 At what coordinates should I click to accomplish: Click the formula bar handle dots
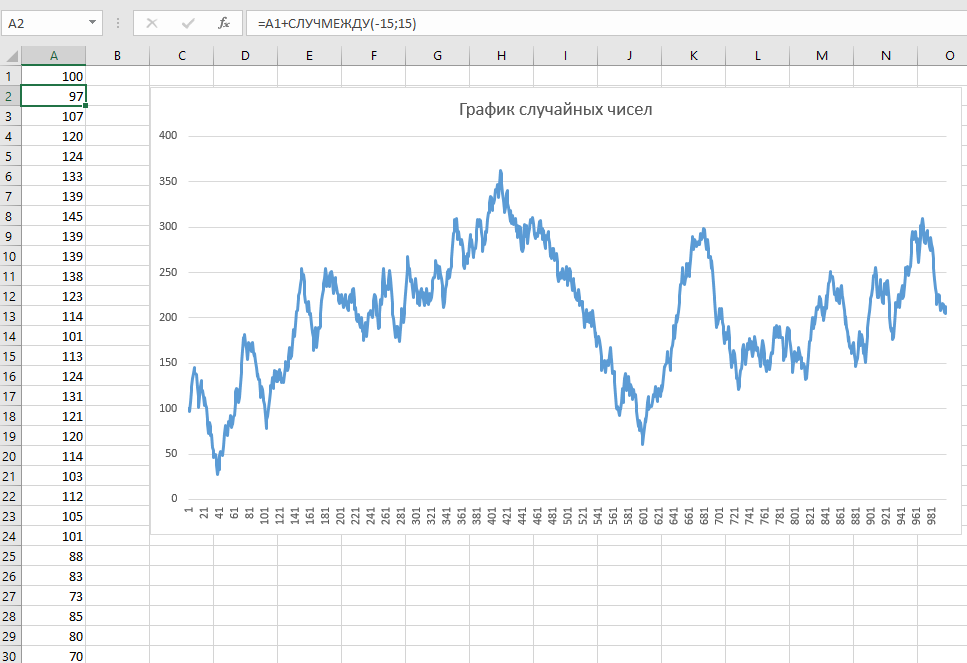coord(118,23)
